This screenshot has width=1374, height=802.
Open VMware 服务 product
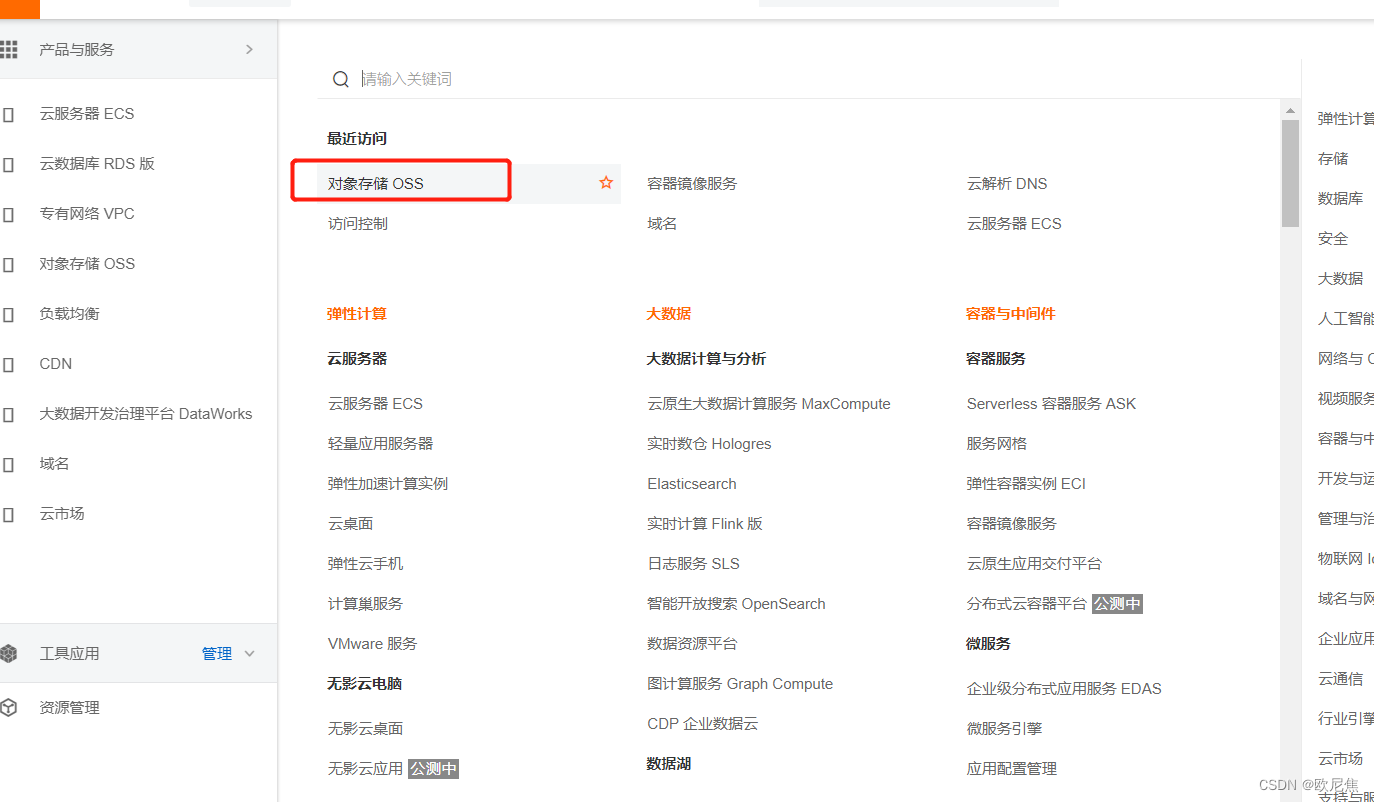(x=373, y=643)
